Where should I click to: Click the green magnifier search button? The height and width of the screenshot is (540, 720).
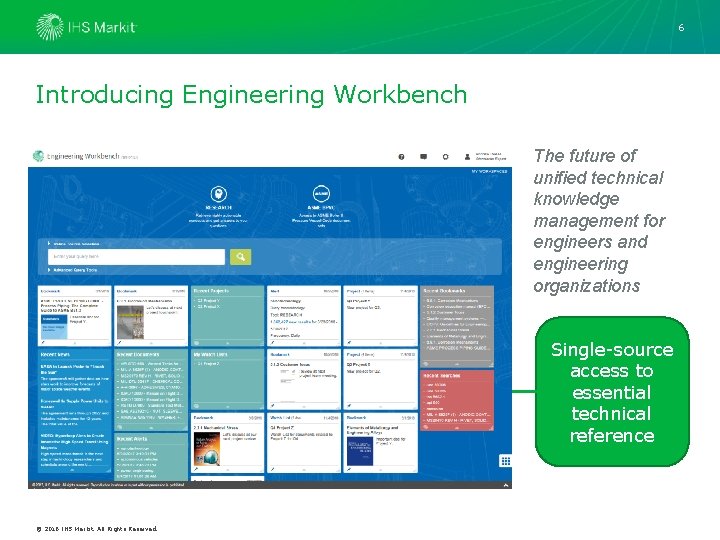point(241,257)
